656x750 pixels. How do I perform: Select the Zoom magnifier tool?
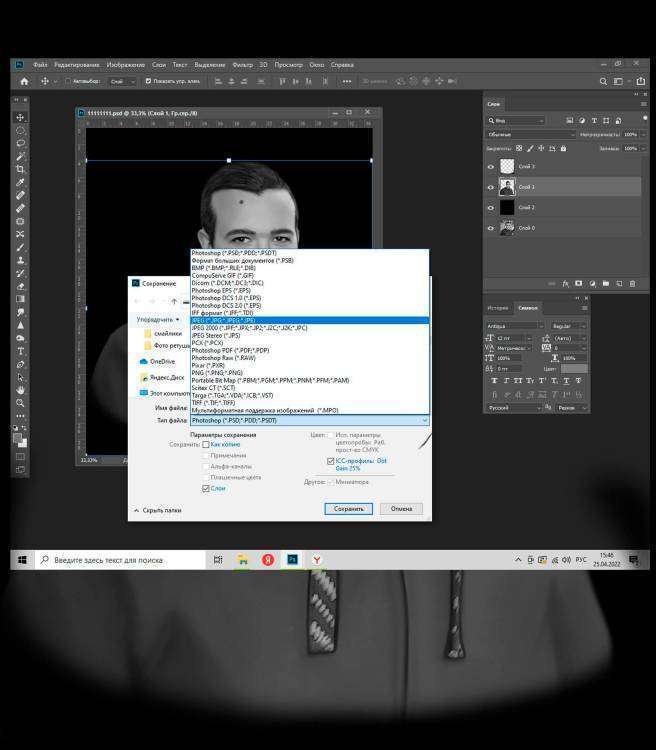[x=21, y=403]
